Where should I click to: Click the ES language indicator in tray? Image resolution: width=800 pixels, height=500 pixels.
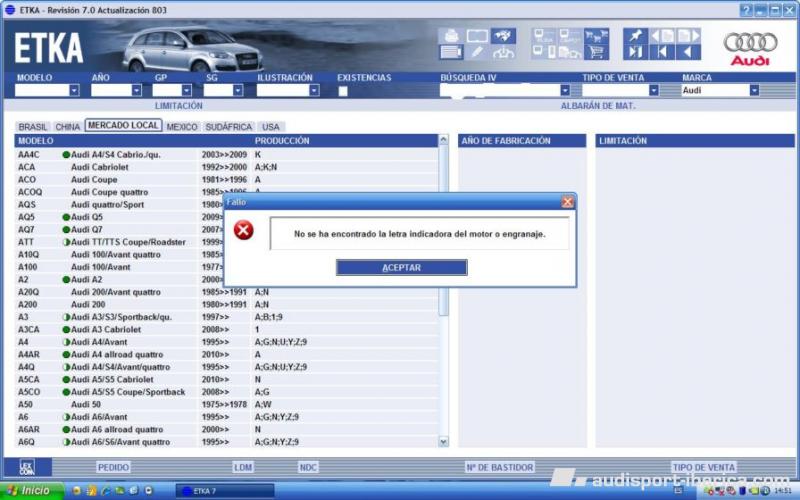pyautogui.click(x=678, y=491)
